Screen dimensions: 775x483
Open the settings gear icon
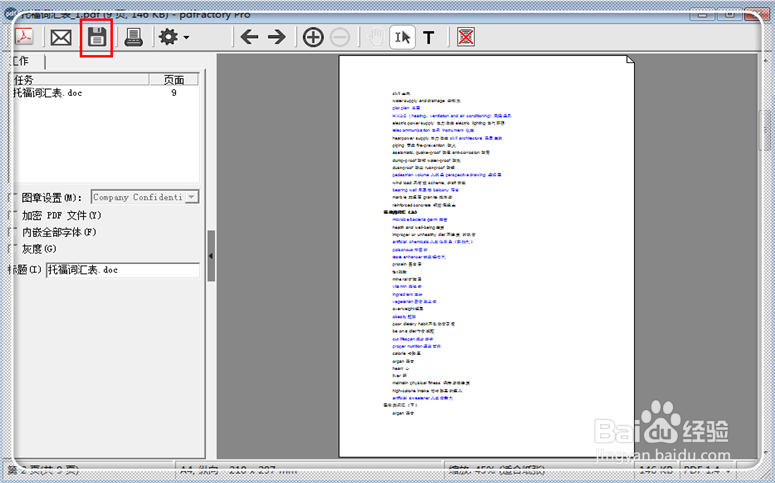point(168,37)
